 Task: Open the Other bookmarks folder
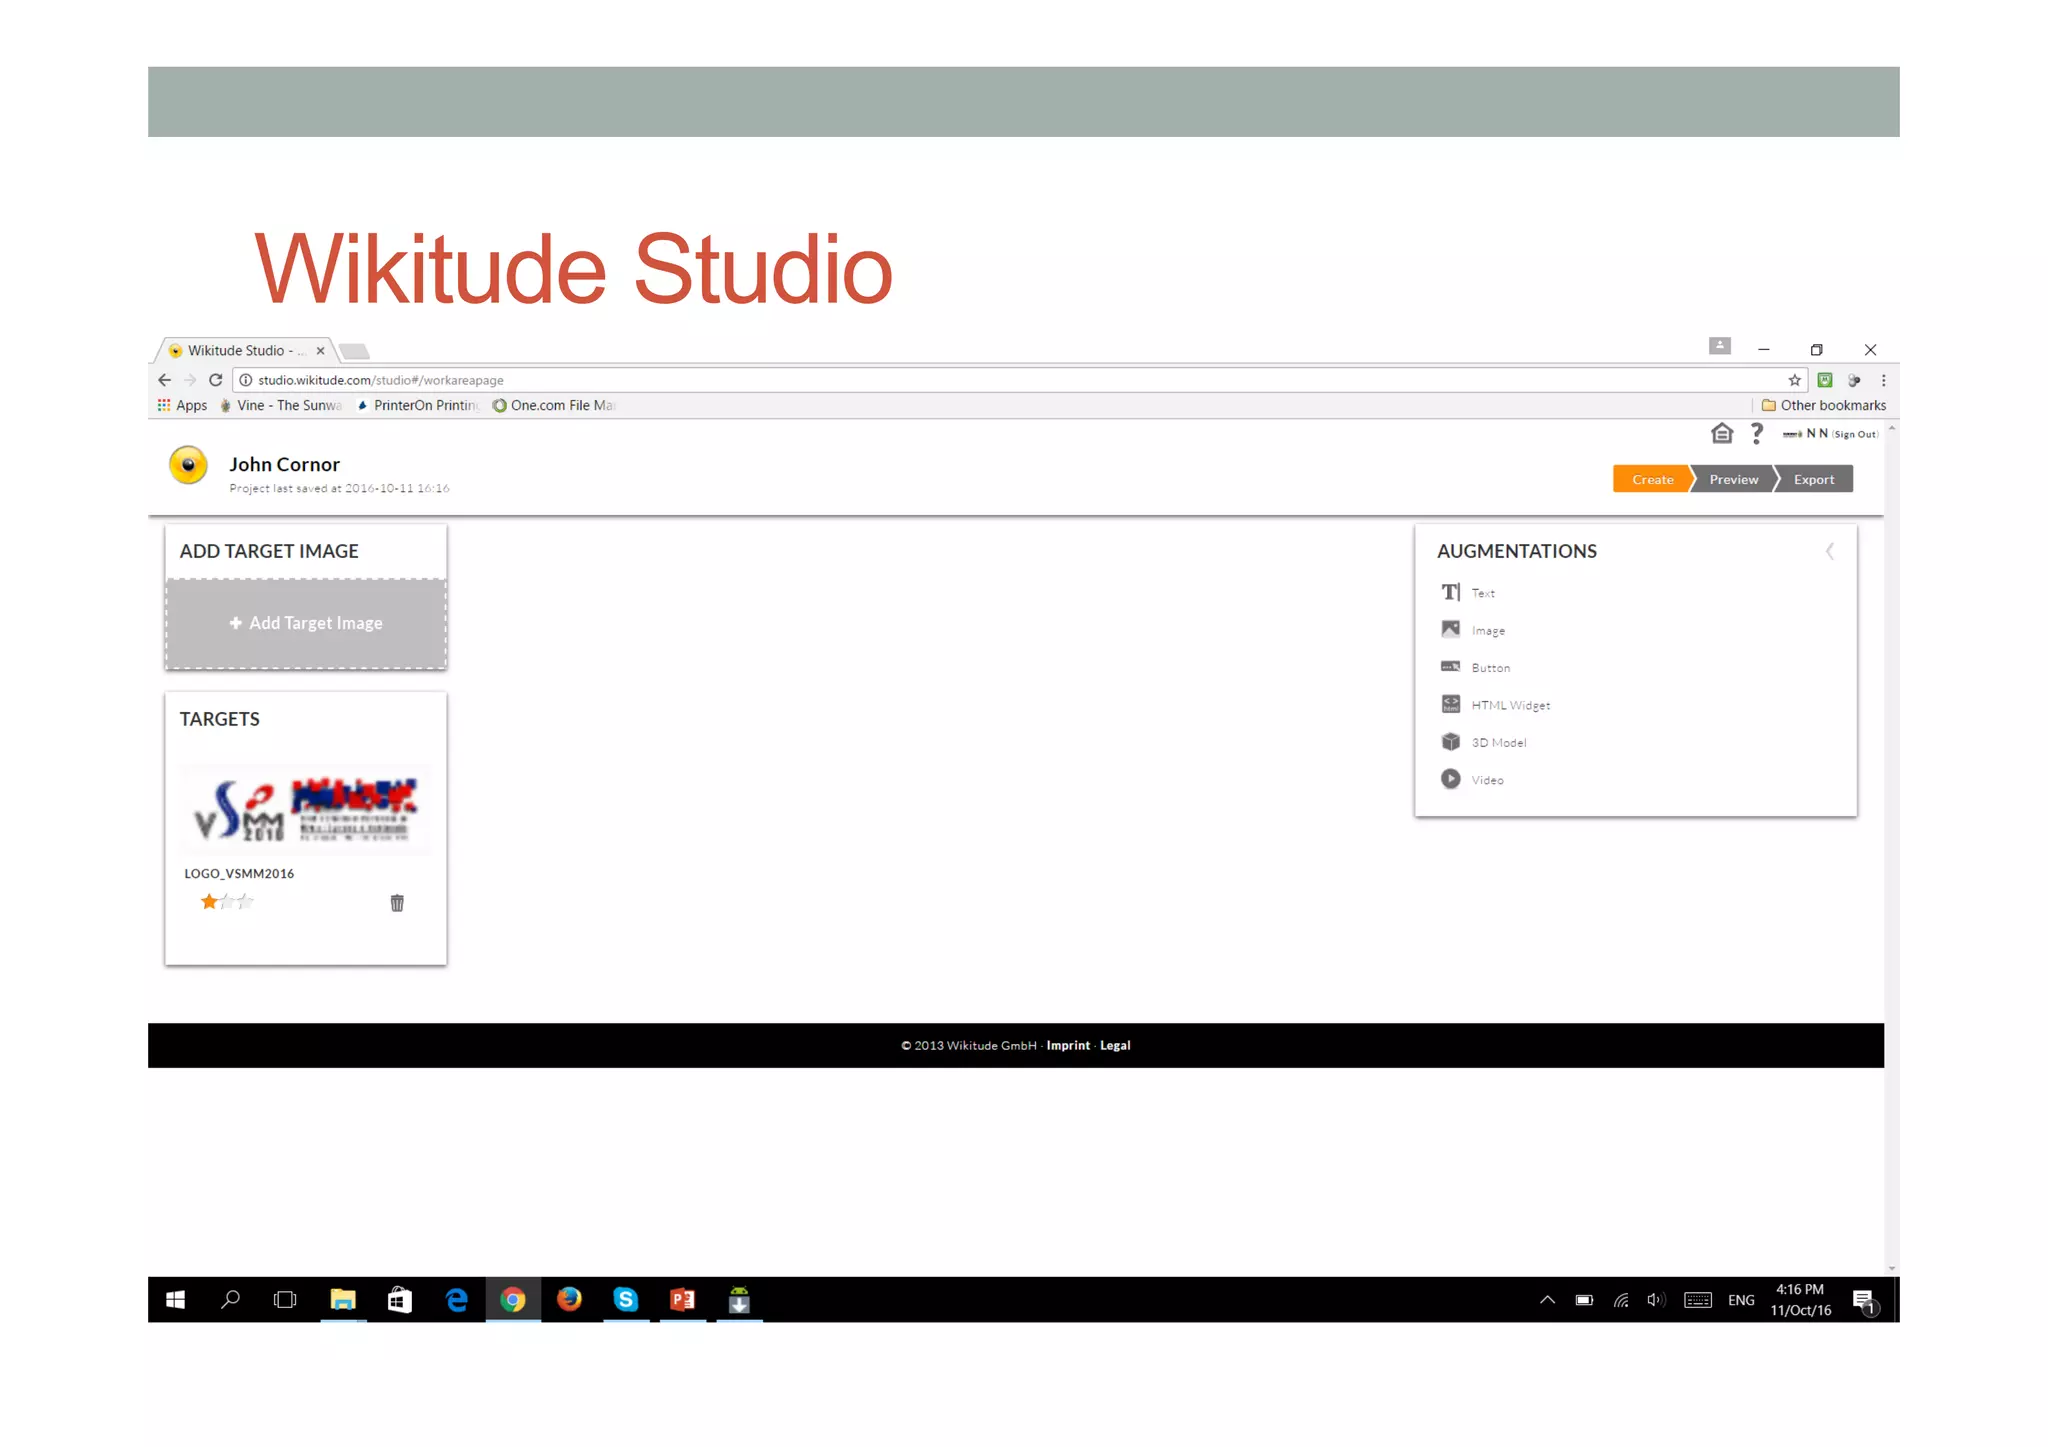click(1823, 405)
